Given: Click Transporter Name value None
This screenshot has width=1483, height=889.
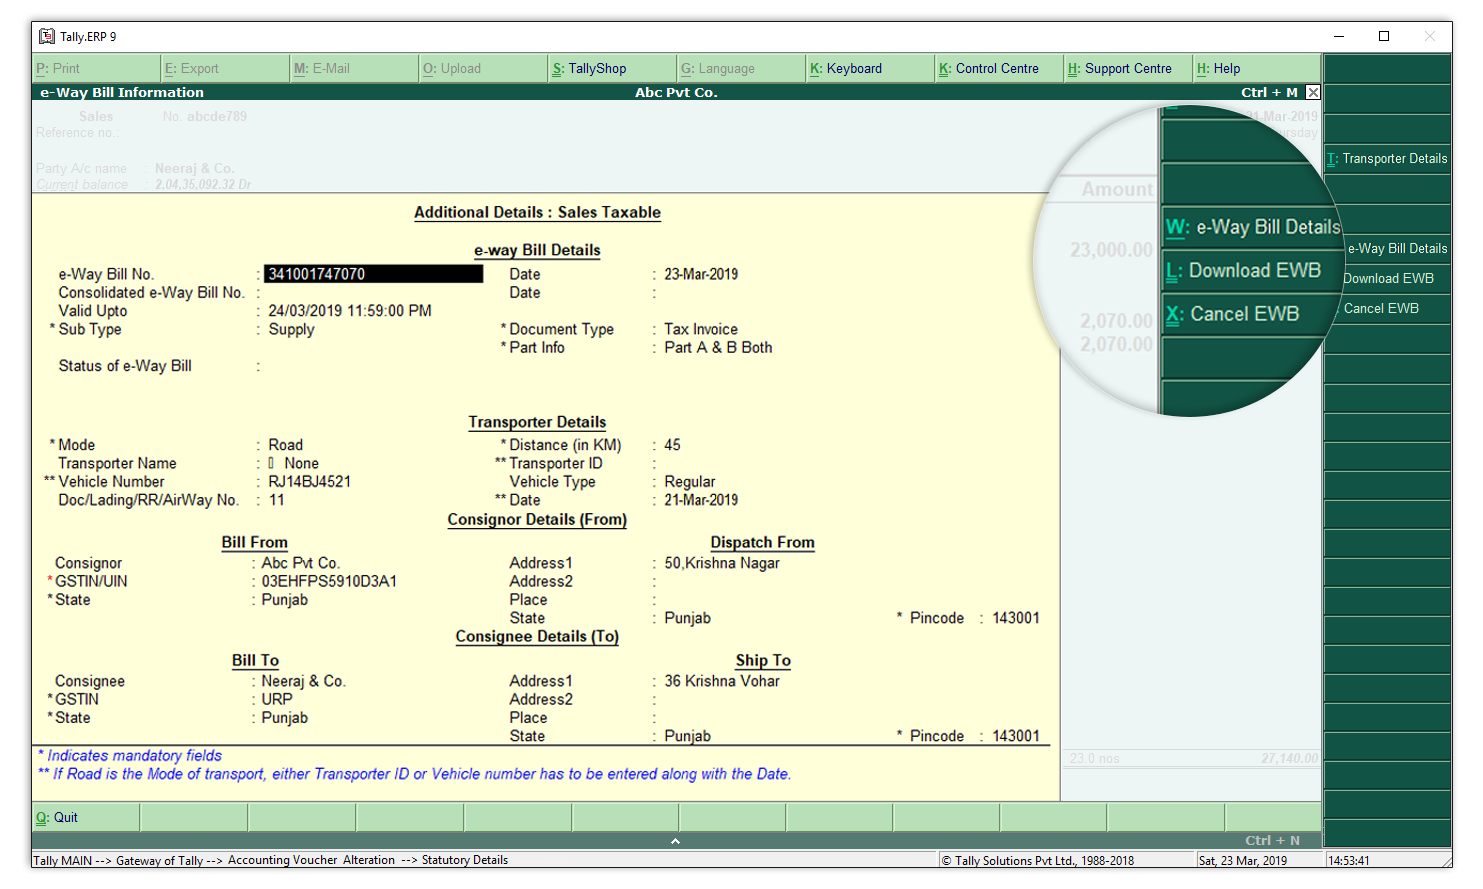Looking at the screenshot, I should (x=301, y=464).
